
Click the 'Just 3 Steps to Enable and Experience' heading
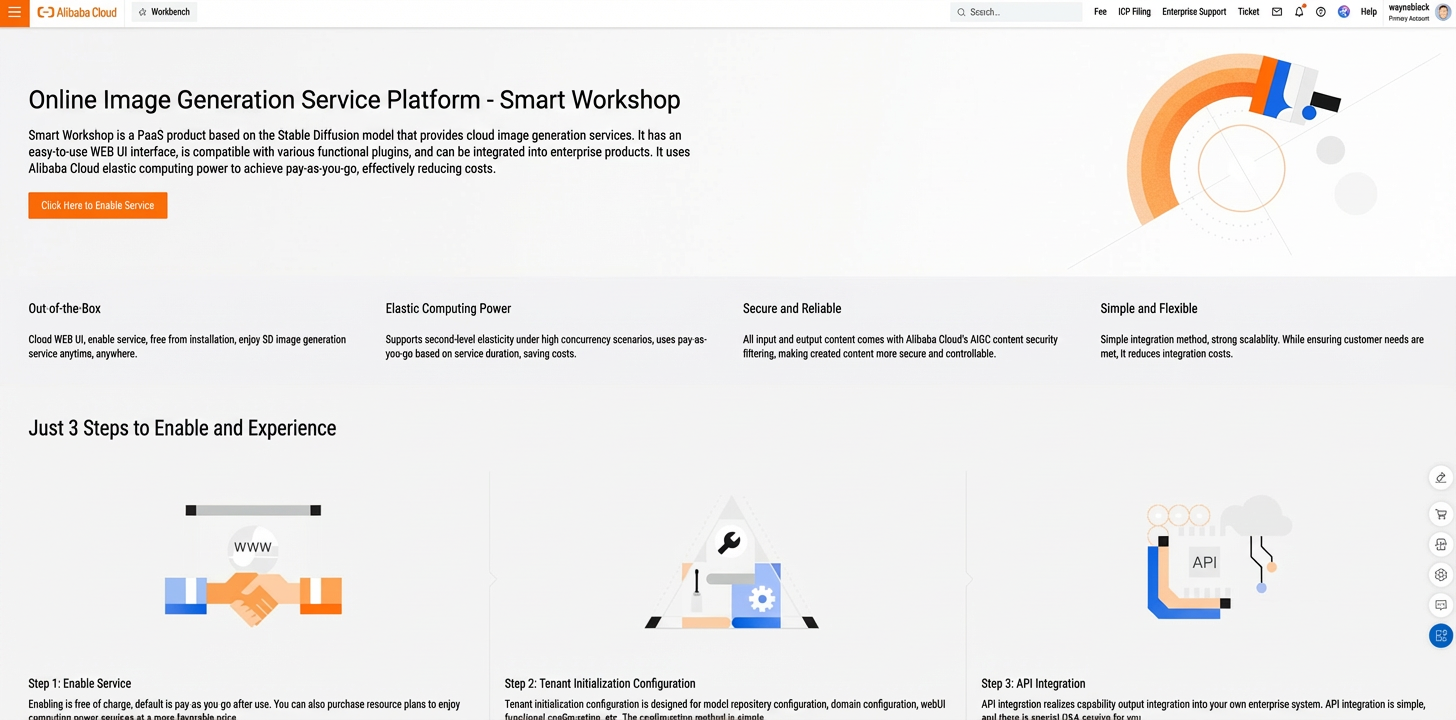click(x=182, y=428)
